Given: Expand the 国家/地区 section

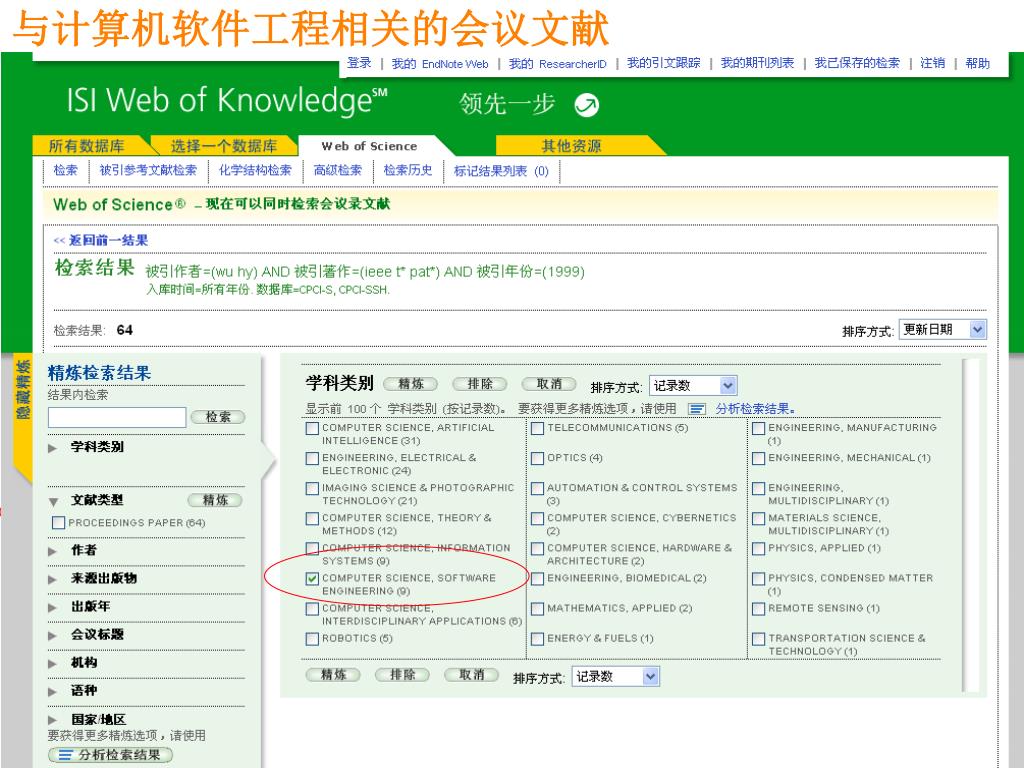Looking at the screenshot, I should click(x=52, y=720).
